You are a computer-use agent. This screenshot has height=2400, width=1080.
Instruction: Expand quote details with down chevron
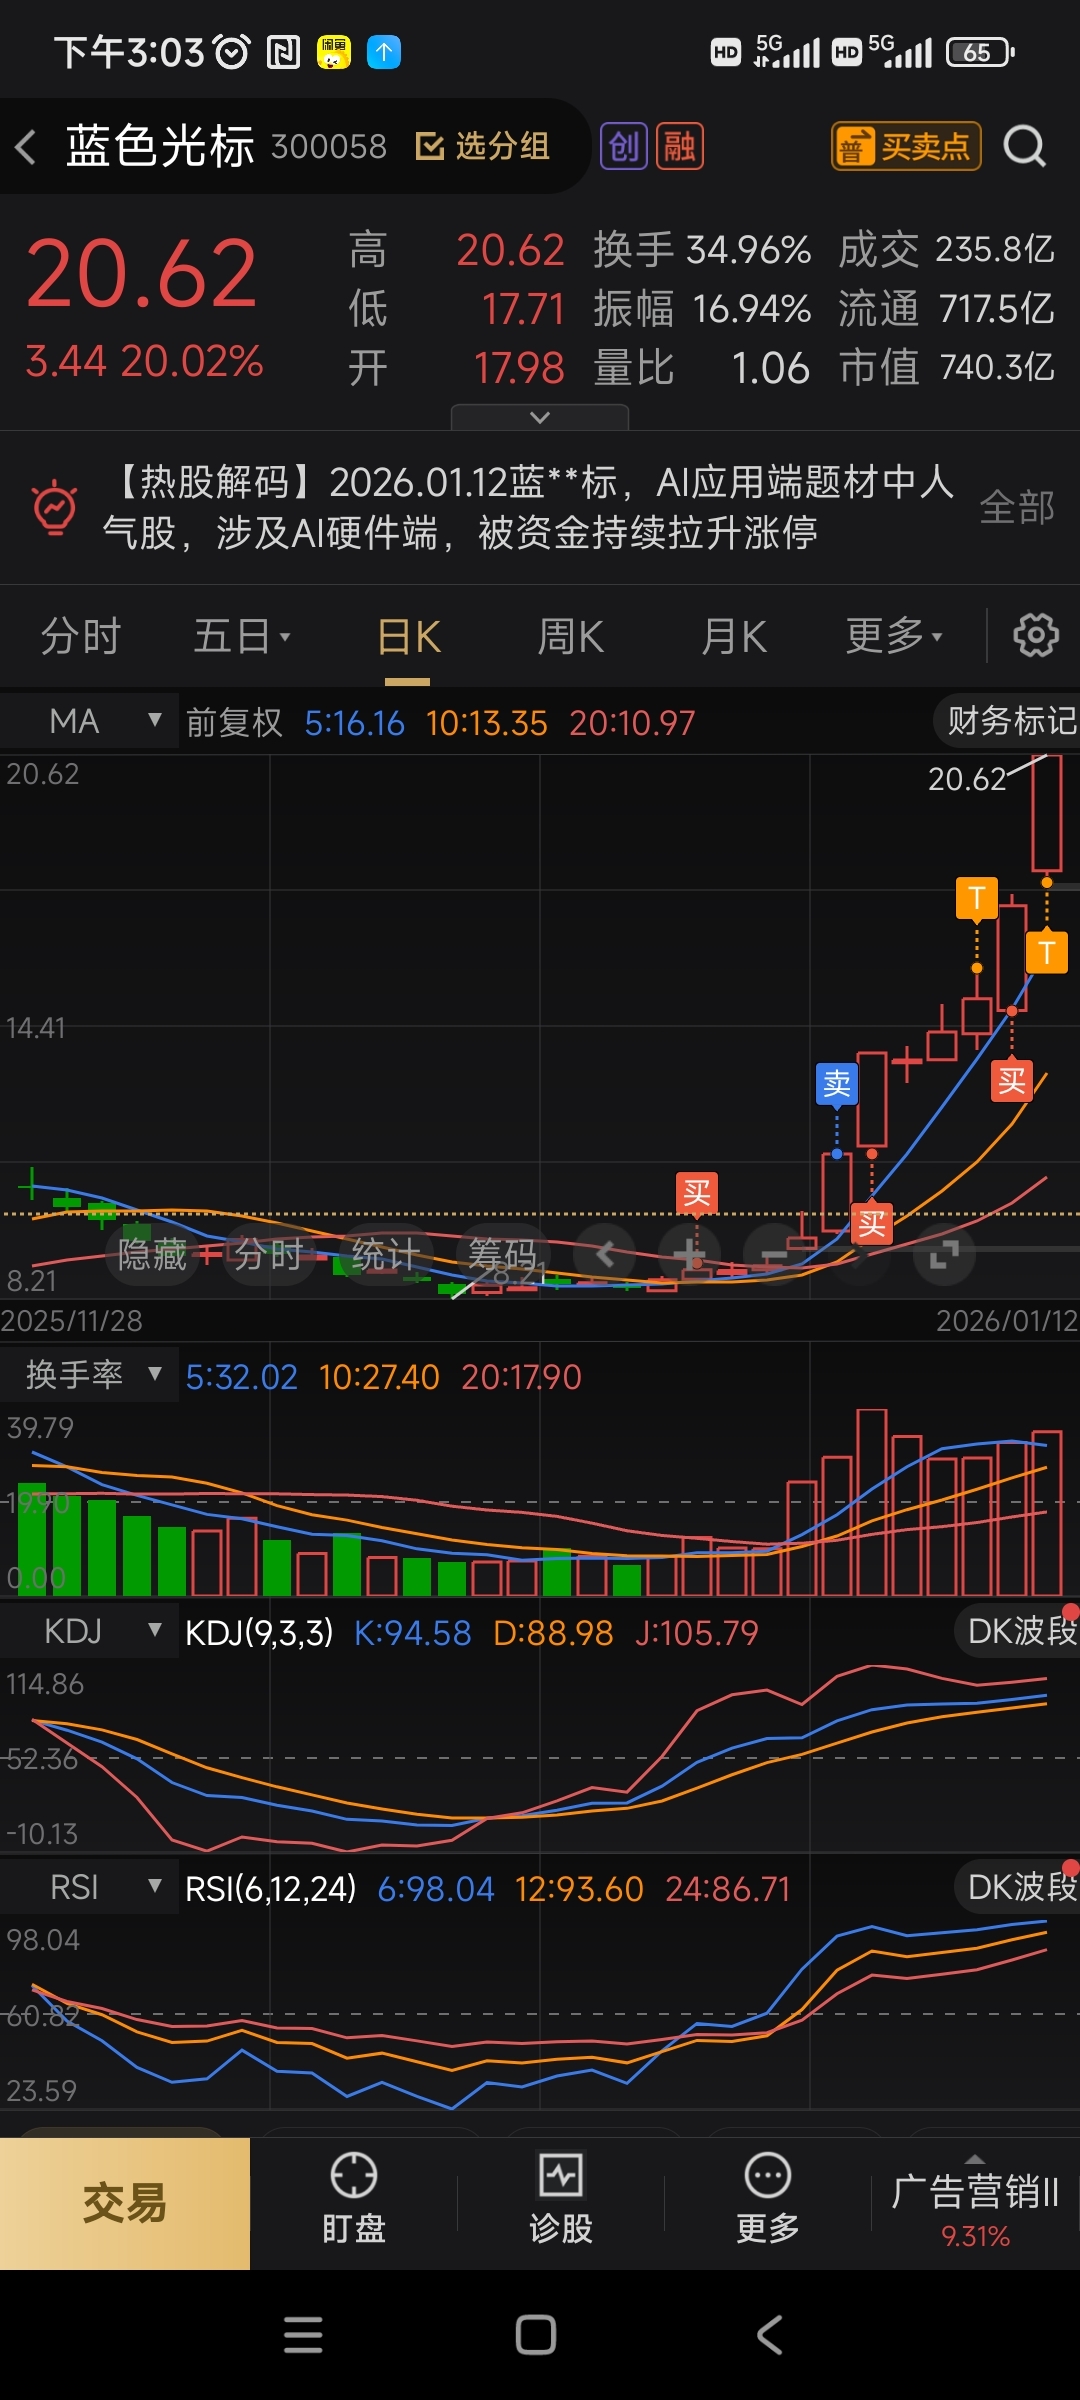click(540, 417)
